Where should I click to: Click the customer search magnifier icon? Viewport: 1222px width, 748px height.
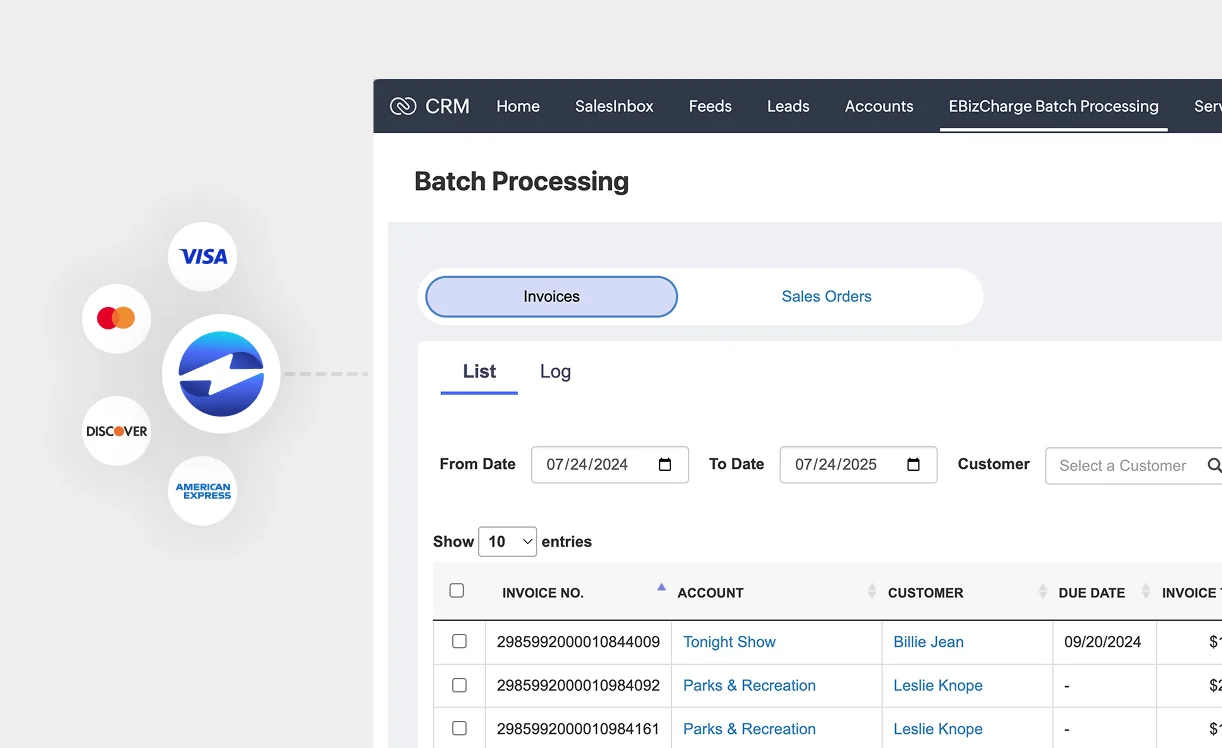pos(1214,465)
